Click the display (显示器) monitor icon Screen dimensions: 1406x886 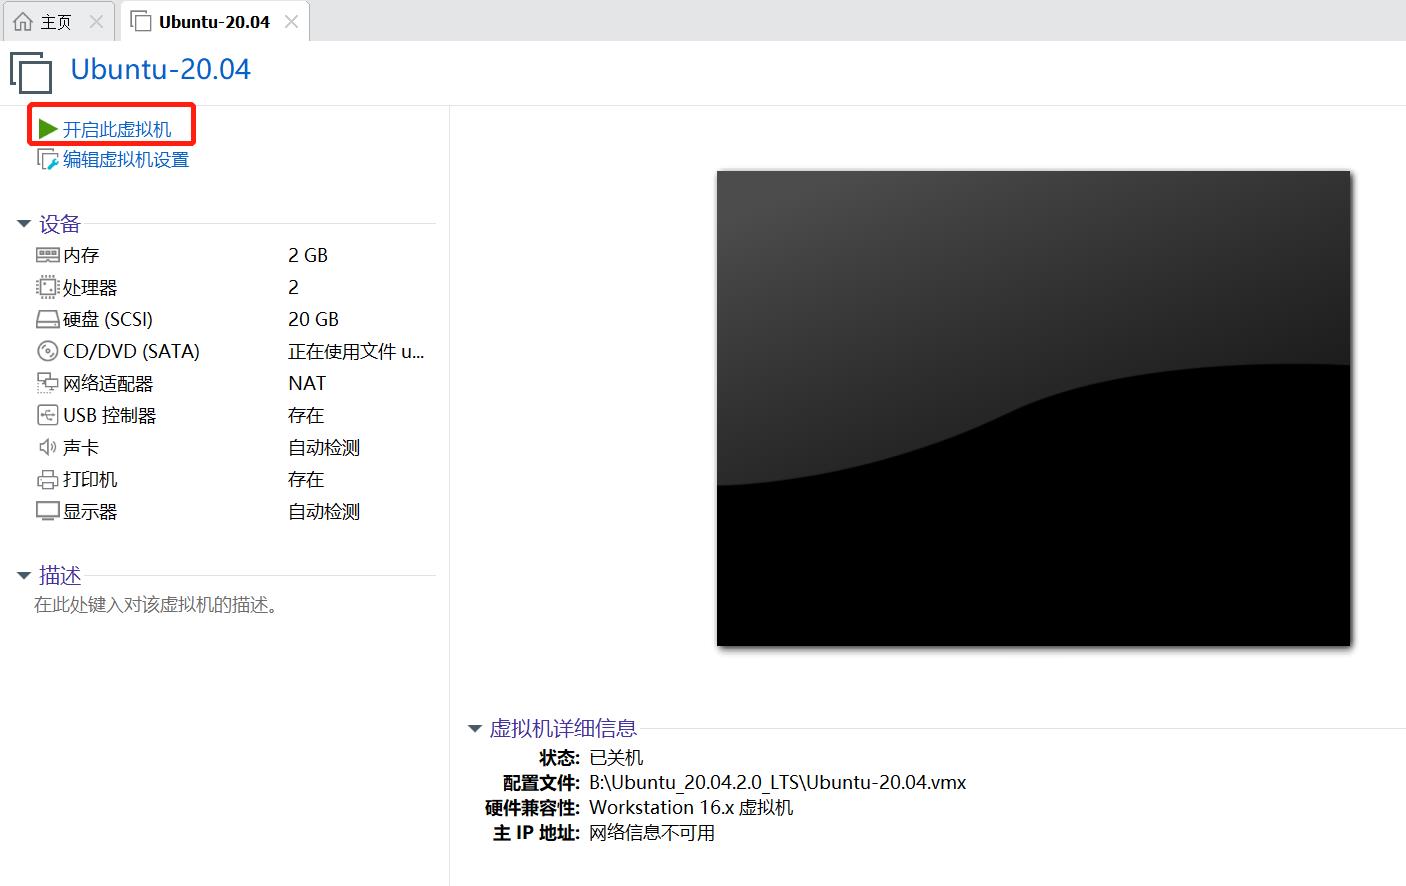point(47,511)
